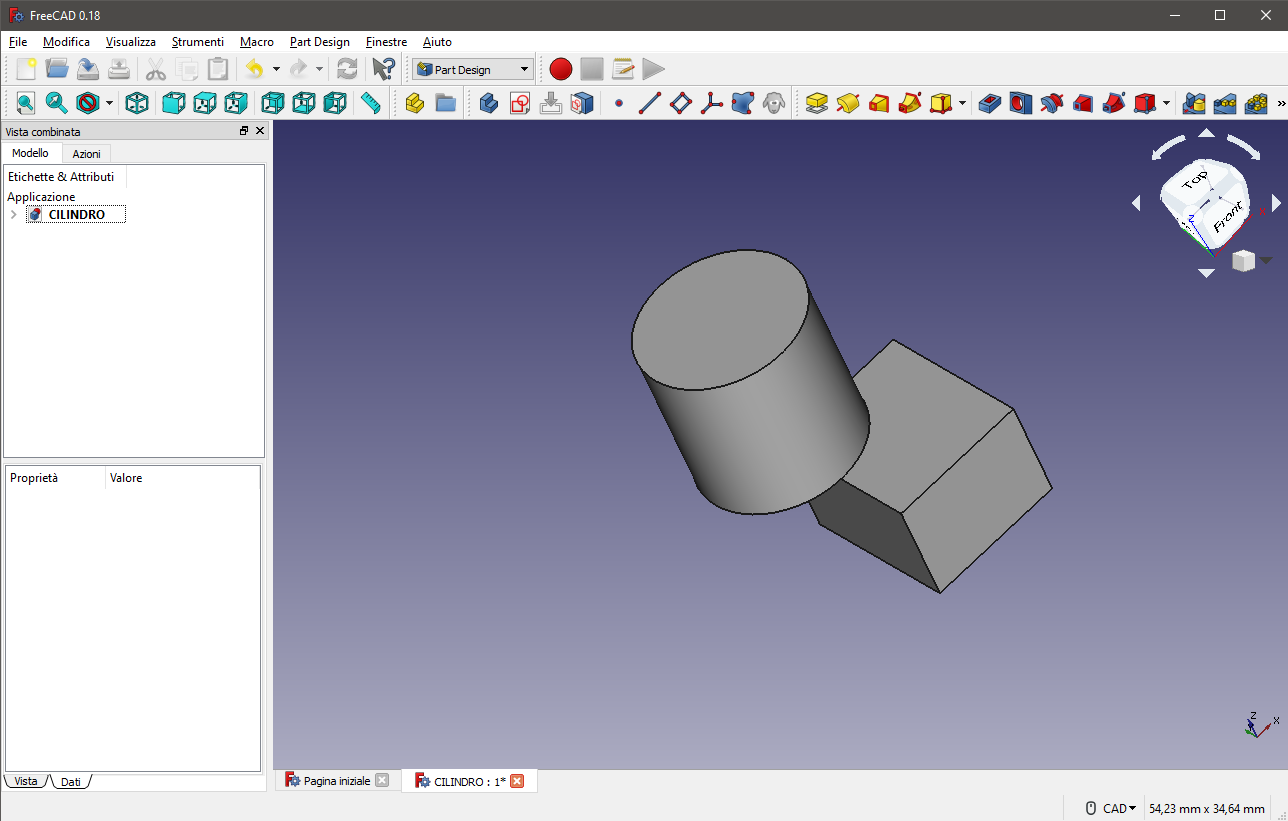
Task: Click the measure distance ruler icon
Action: (371, 103)
